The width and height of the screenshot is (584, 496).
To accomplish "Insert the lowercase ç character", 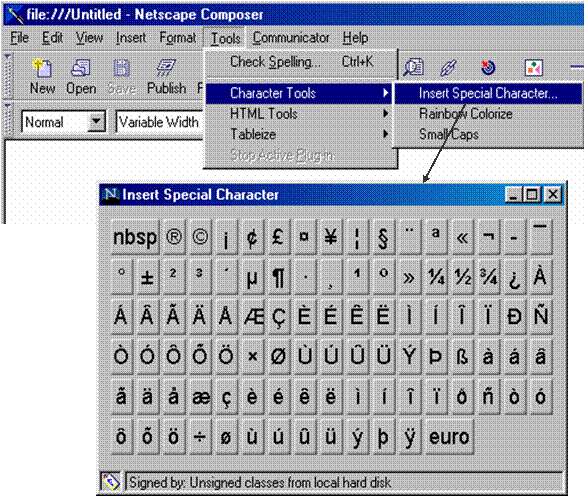I will (x=226, y=397).
